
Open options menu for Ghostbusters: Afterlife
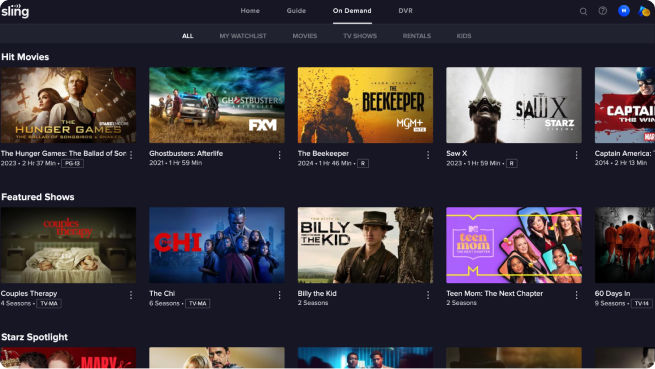click(x=279, y=155)
